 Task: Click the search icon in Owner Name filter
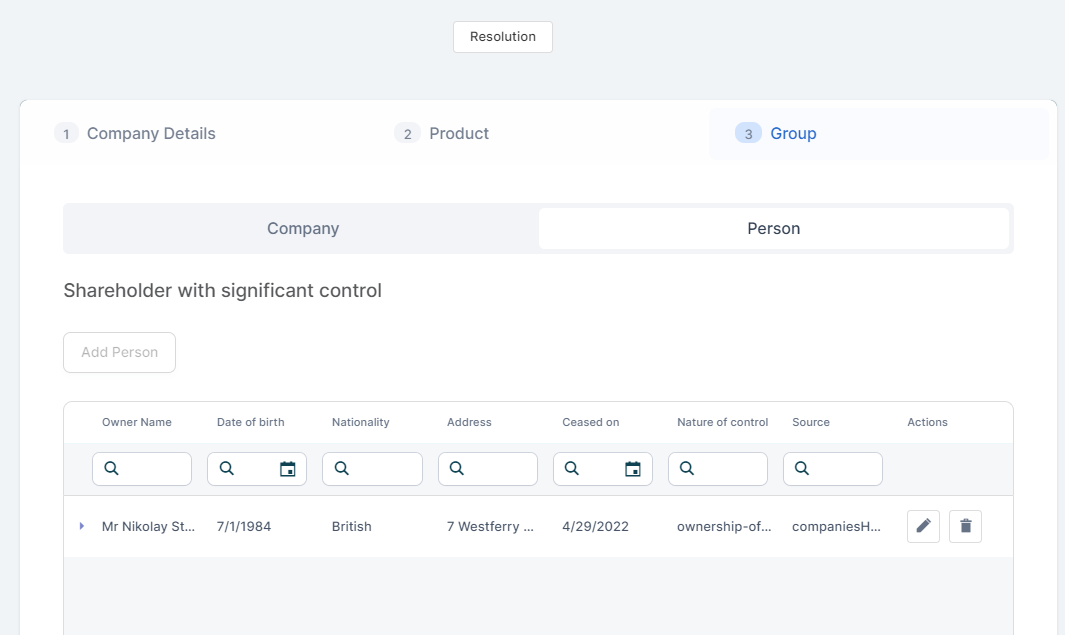[x=111, y=469]
